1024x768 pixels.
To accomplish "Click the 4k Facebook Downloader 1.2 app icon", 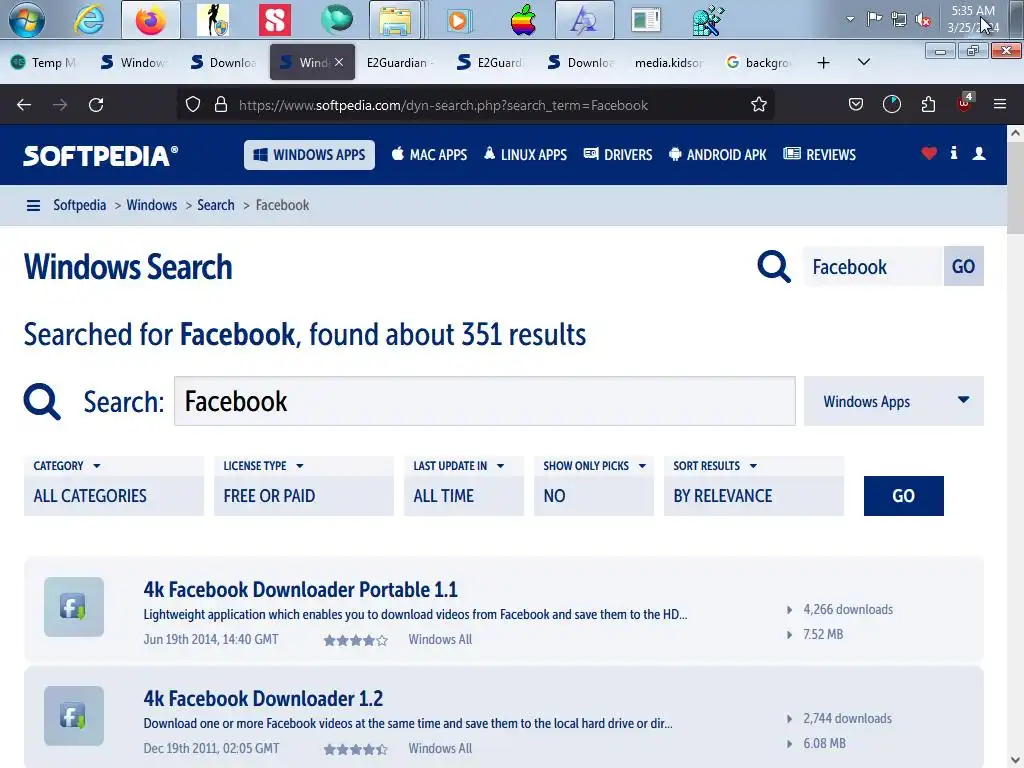I will tap(74, 716).
